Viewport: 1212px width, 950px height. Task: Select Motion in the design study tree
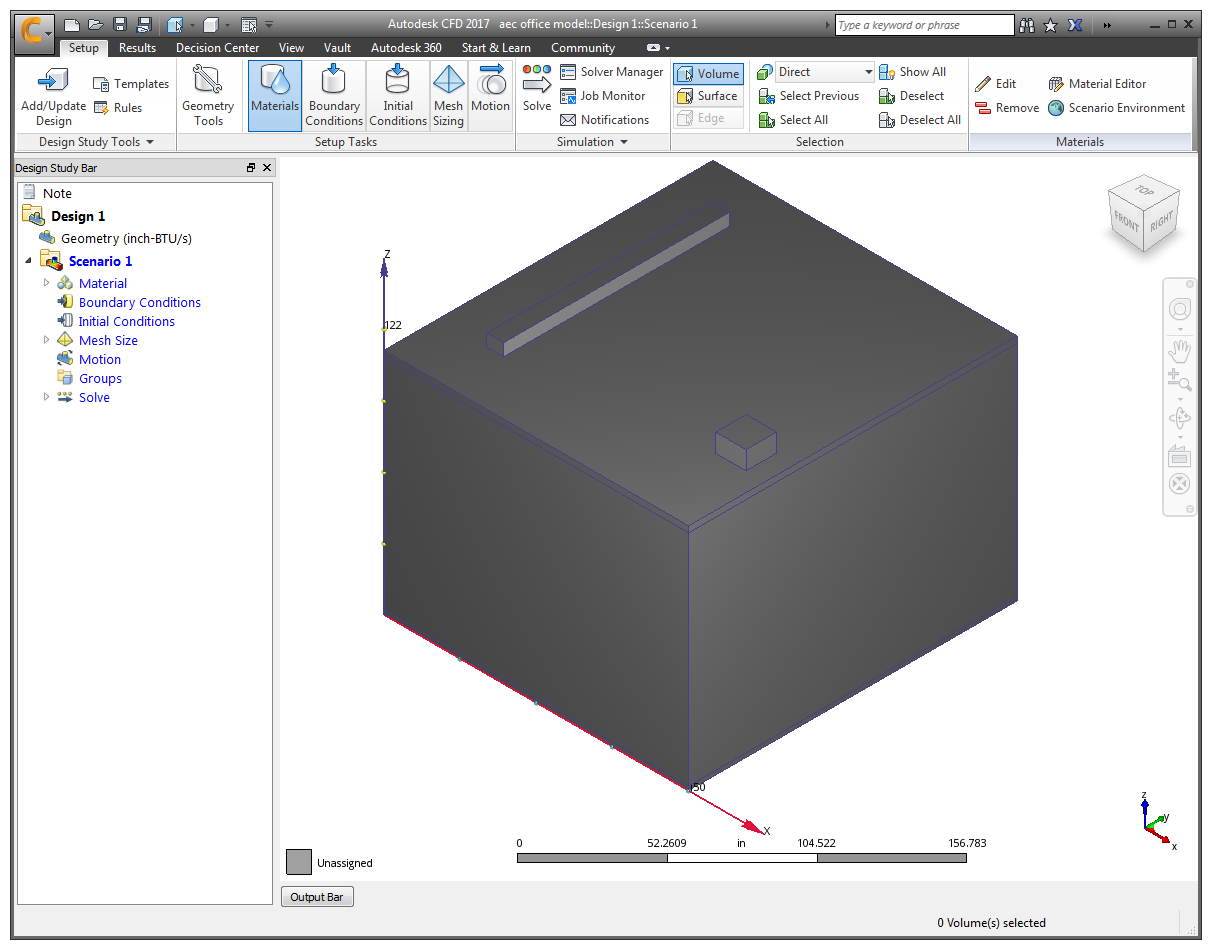(x=100, y=359)
